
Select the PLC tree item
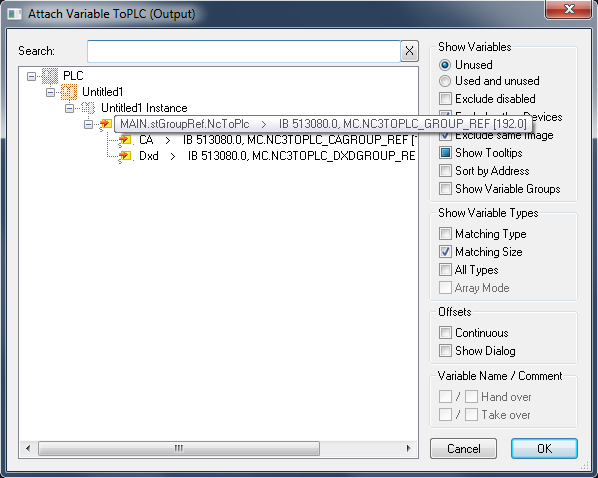[73, 76]
